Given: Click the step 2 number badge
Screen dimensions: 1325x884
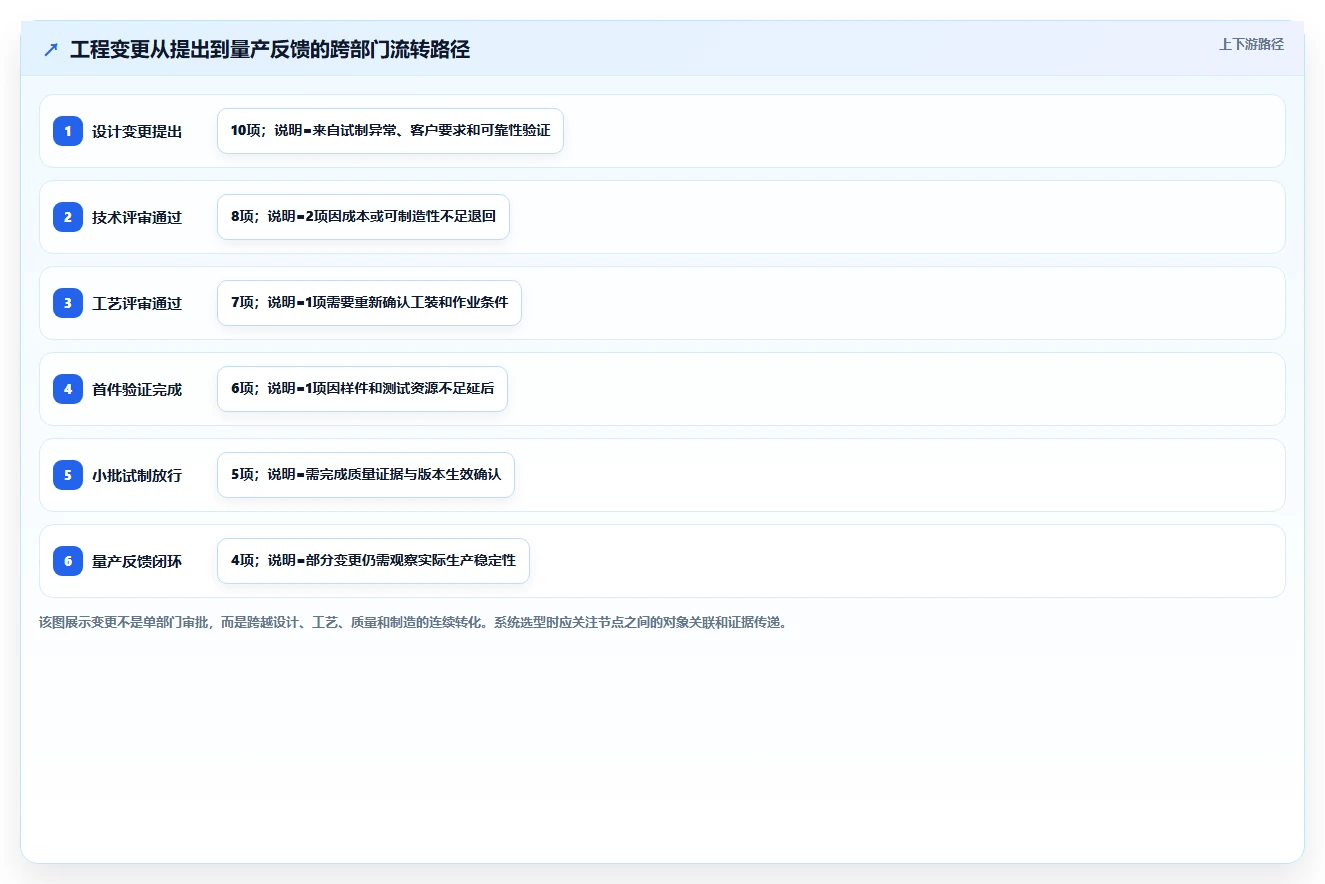Looking at the screenshot, I should coord(68,217).
